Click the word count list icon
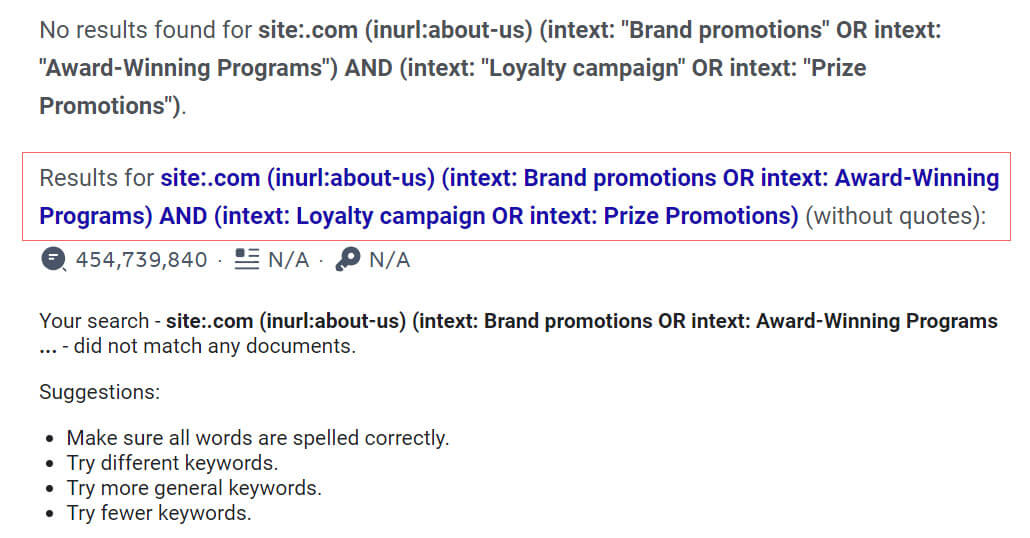This screenshot has height=538, width=1030. point(246,260)
